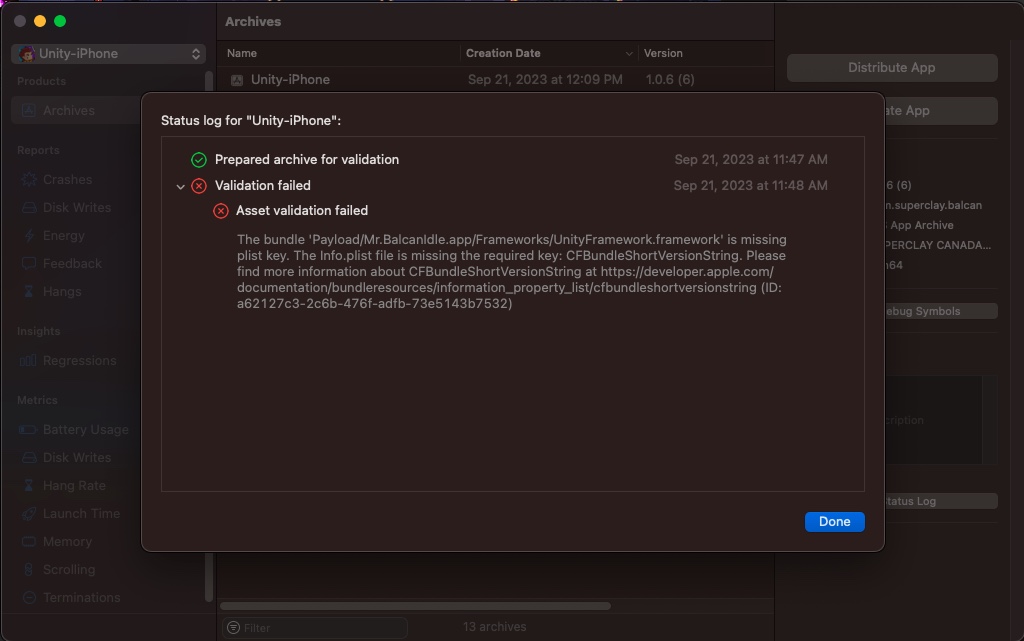Open Scrolling metric in sidebar

[x=69, y=570]
